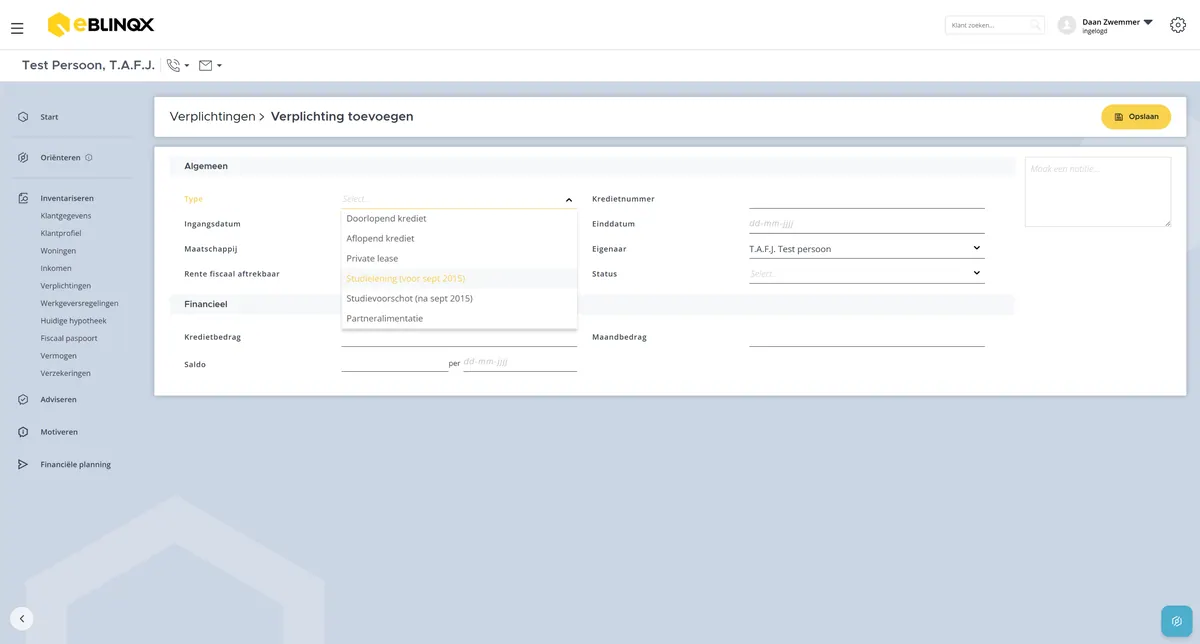1200x644 pixels.
Task: Open the Eigenaar dropdown
Action: pos(867,248)
